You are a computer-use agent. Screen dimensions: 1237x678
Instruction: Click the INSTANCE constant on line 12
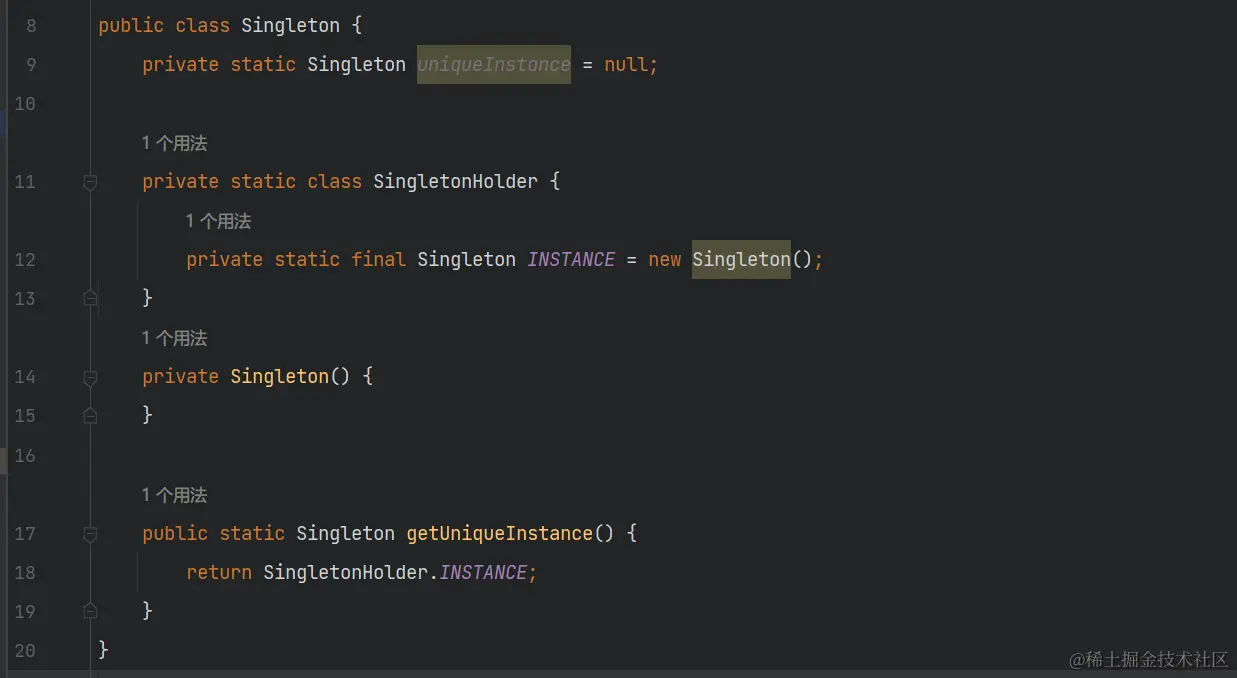click(571, 260)
